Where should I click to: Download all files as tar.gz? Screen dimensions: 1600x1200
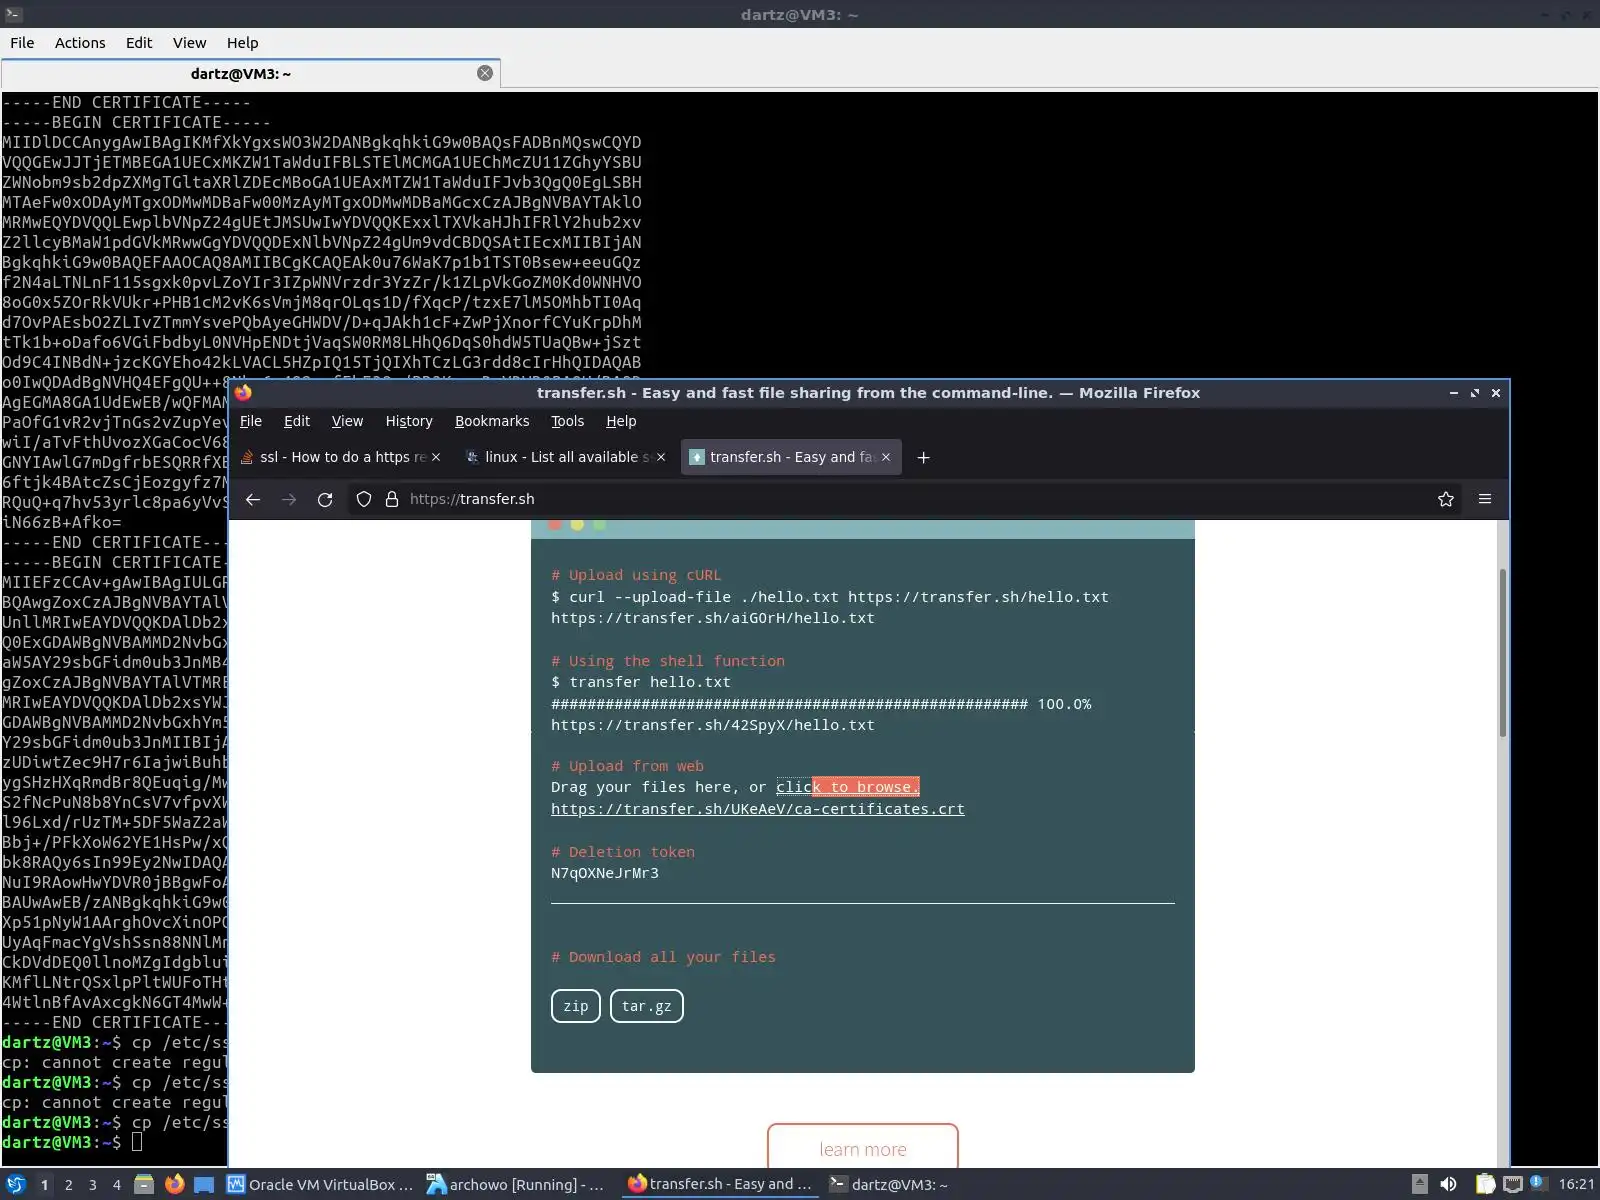click(x=647, y=1006)
